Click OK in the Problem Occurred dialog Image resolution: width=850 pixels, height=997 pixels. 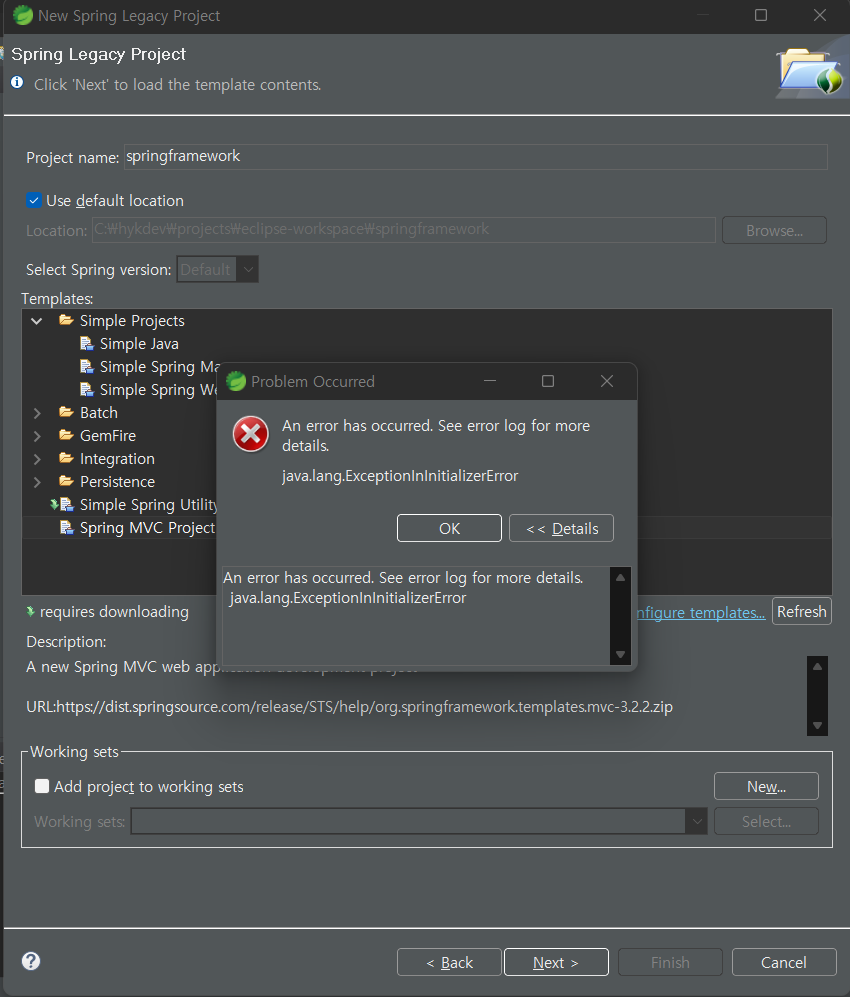coord(449,528)
